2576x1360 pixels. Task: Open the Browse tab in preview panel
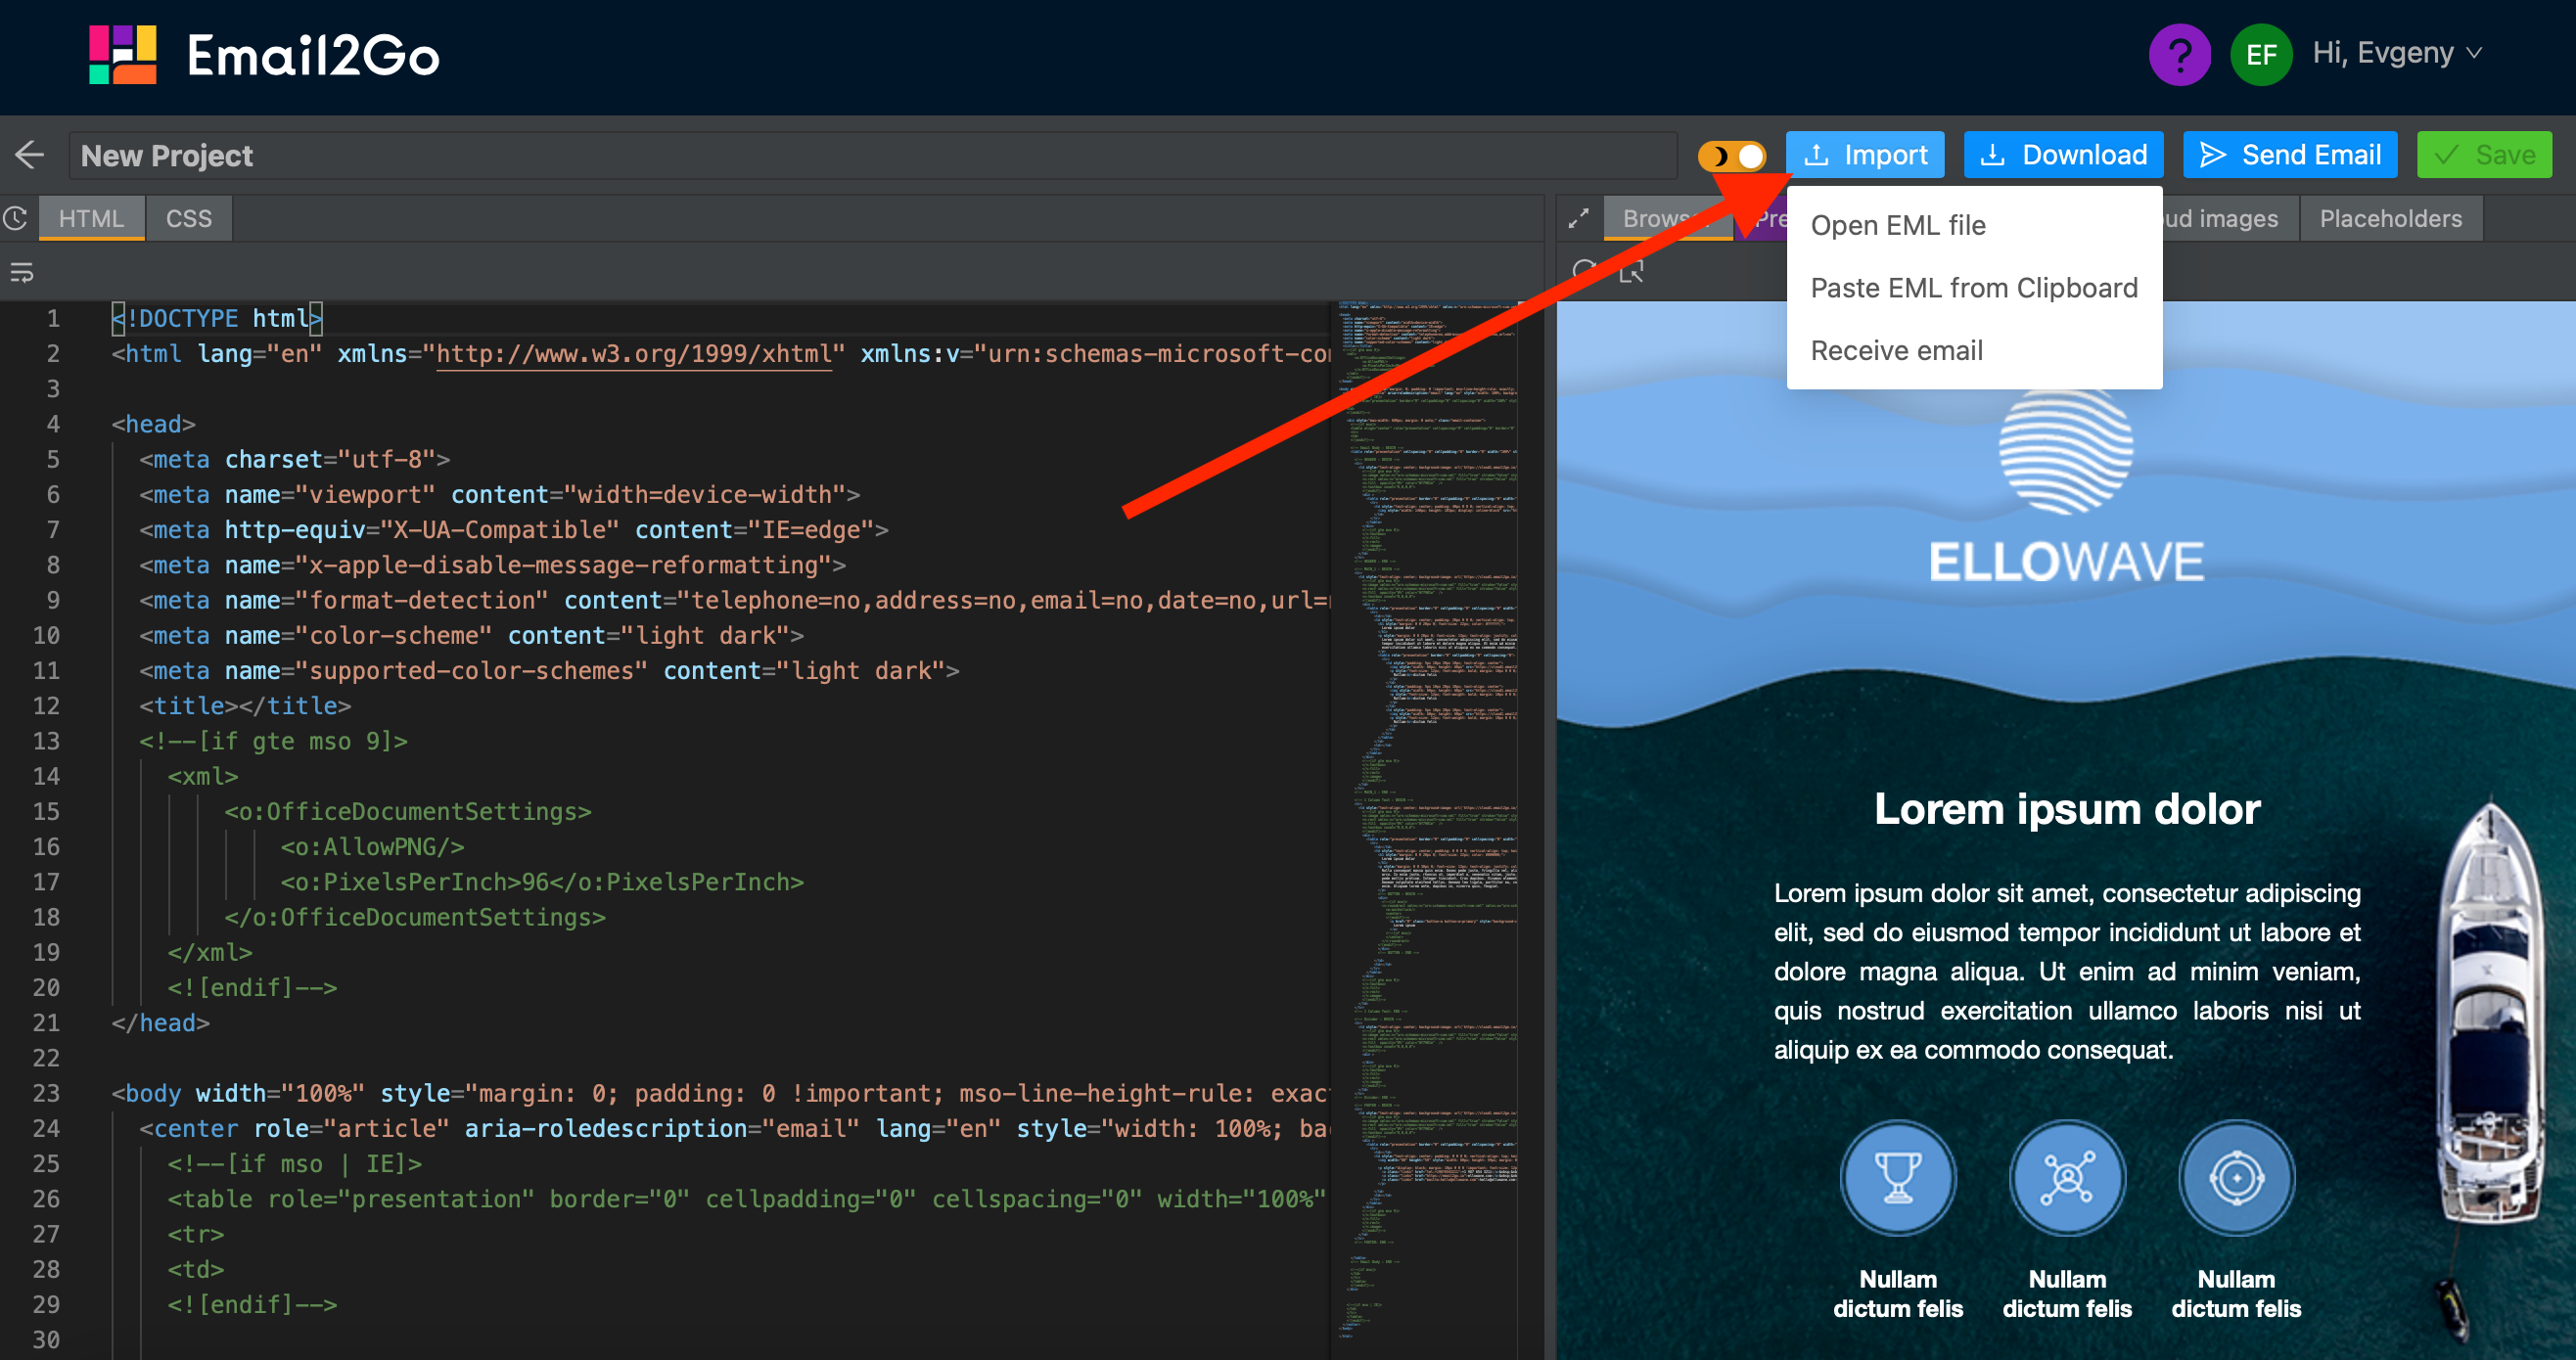click(x=1663, y=216)
